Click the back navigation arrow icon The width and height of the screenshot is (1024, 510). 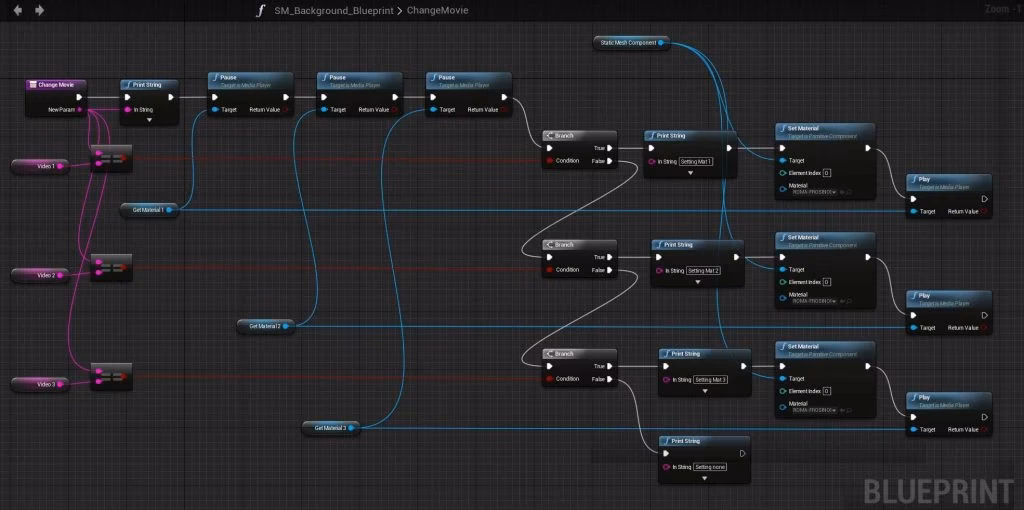18,10
